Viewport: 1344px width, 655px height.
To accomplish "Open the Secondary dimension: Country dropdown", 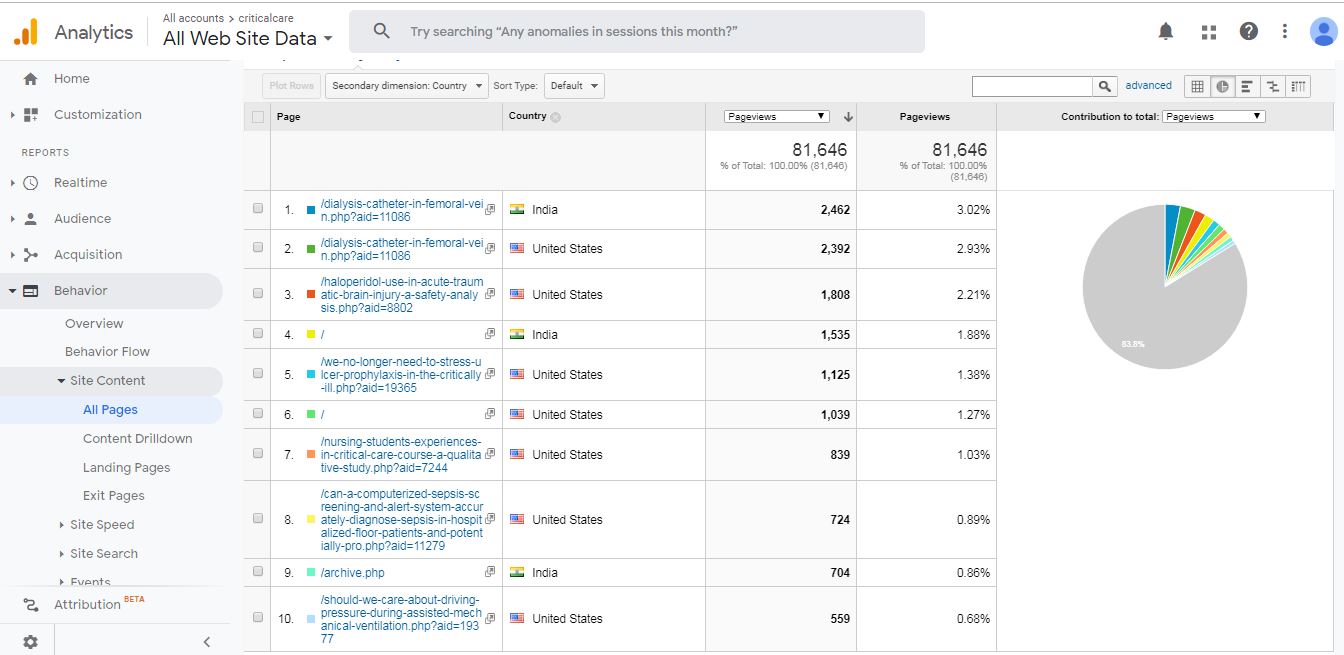I will pyautogui.click(x=406, y=86).
